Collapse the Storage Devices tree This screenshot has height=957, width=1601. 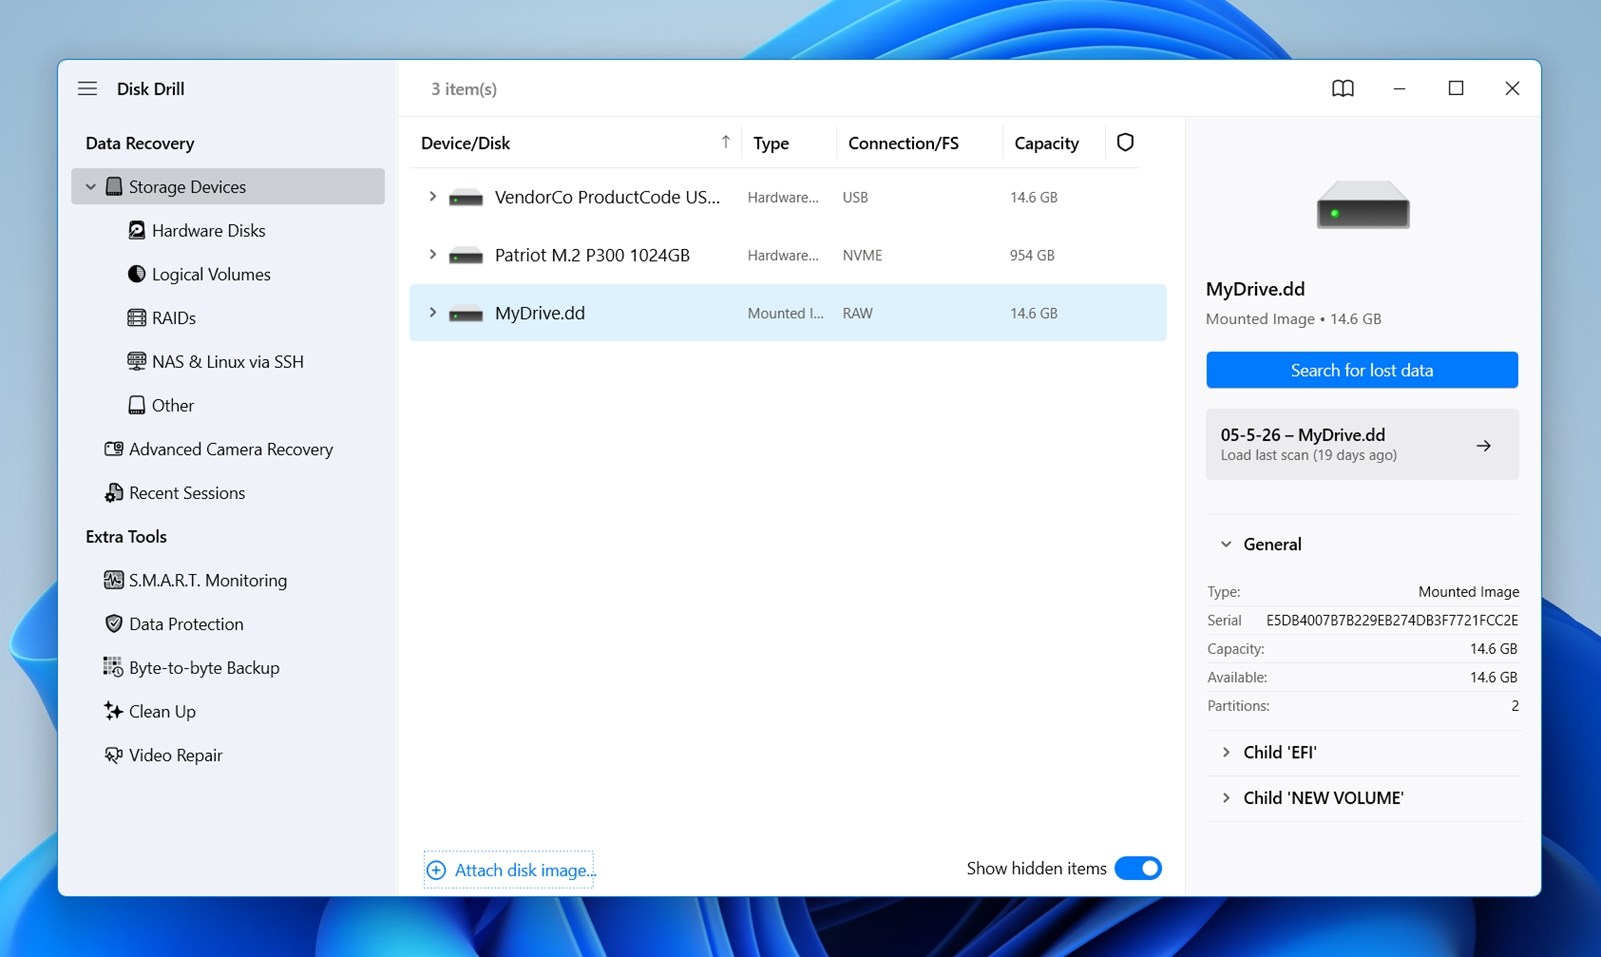click(x=91, y=187)
